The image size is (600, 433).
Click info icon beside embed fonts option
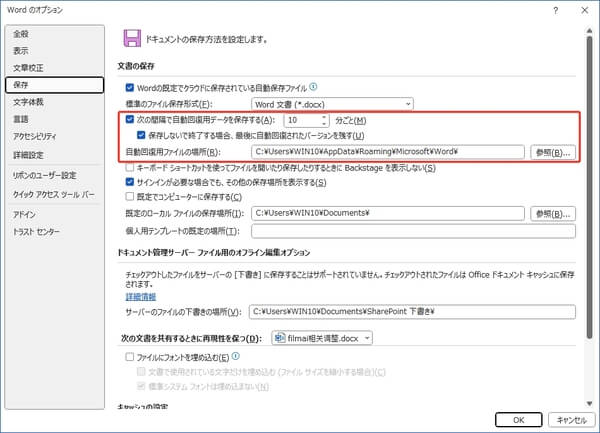click(x=236, y=356)
